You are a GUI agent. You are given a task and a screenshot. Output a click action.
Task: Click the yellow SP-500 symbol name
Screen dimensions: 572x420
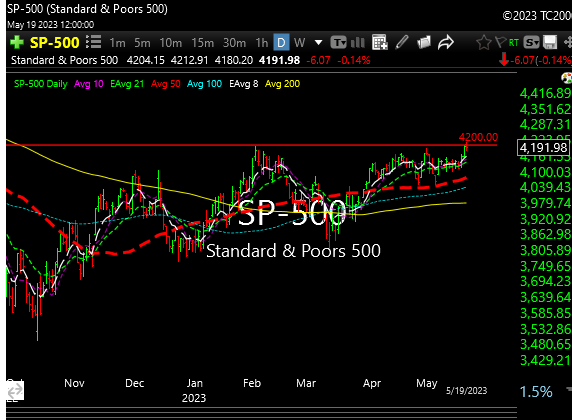pyautogui.click(x=54, y=43)
